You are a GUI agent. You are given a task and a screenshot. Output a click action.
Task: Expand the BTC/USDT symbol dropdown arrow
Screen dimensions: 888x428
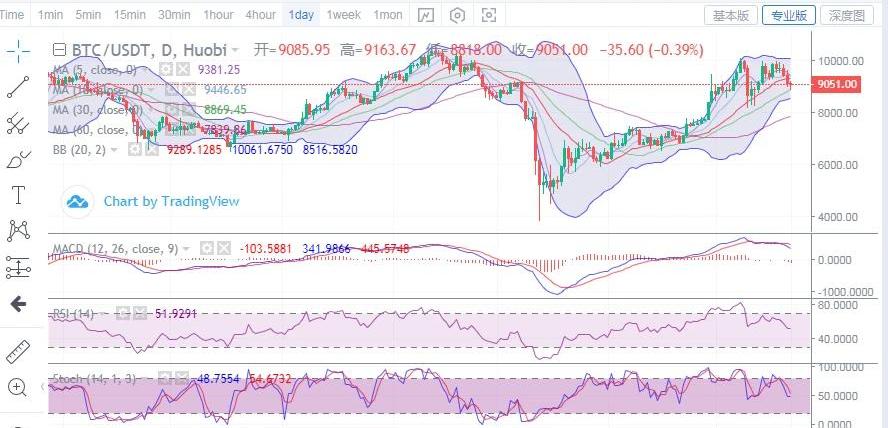[x=235, y=50]
